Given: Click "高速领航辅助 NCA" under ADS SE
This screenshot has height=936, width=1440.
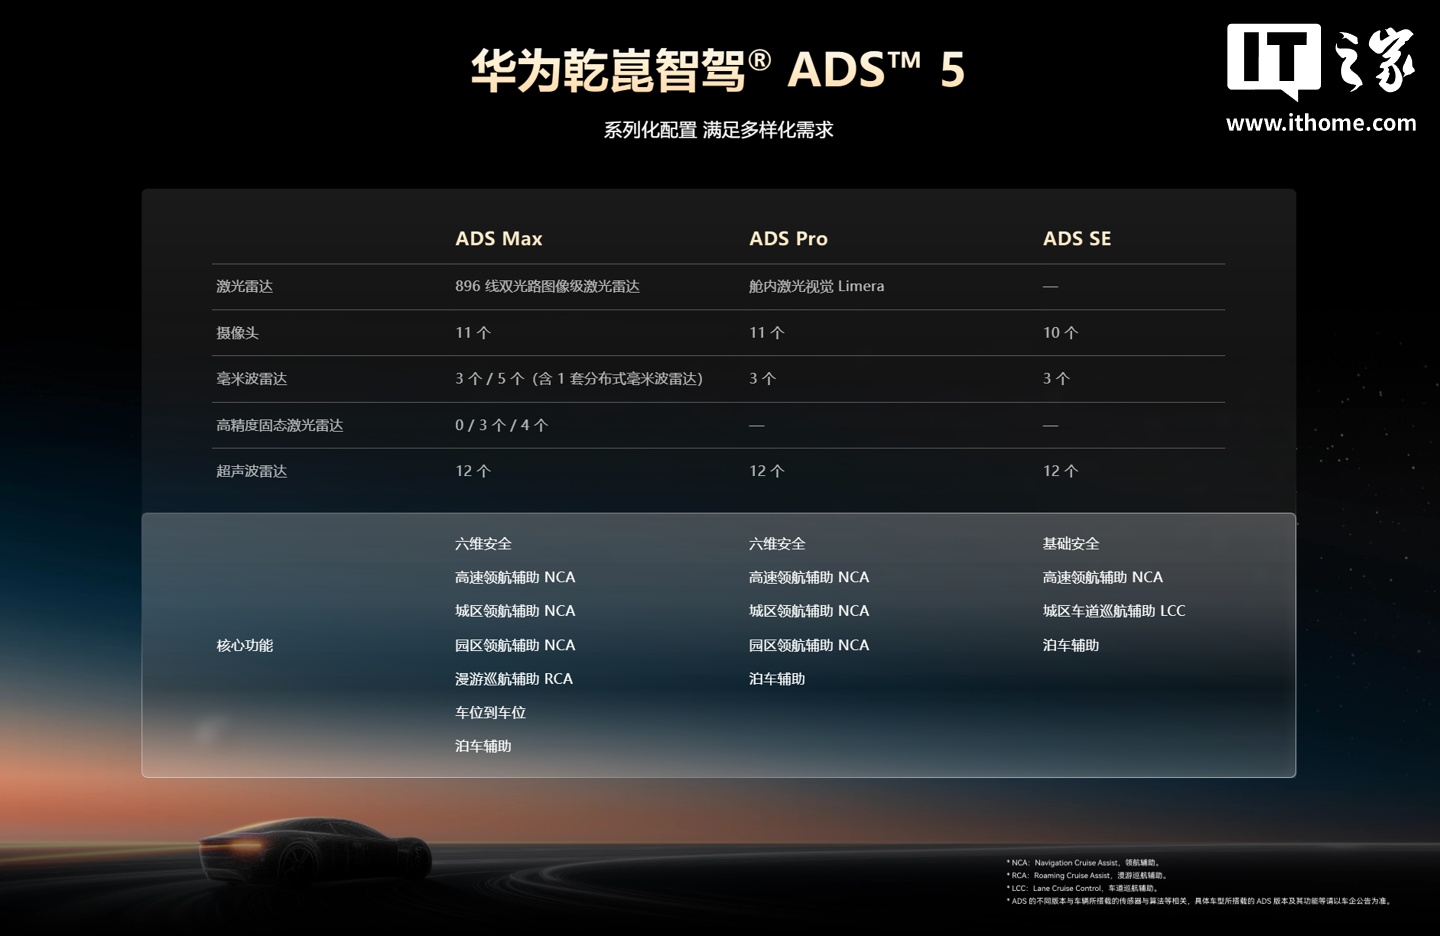Looking at the screenshot, I should [x=1103, y=578].
